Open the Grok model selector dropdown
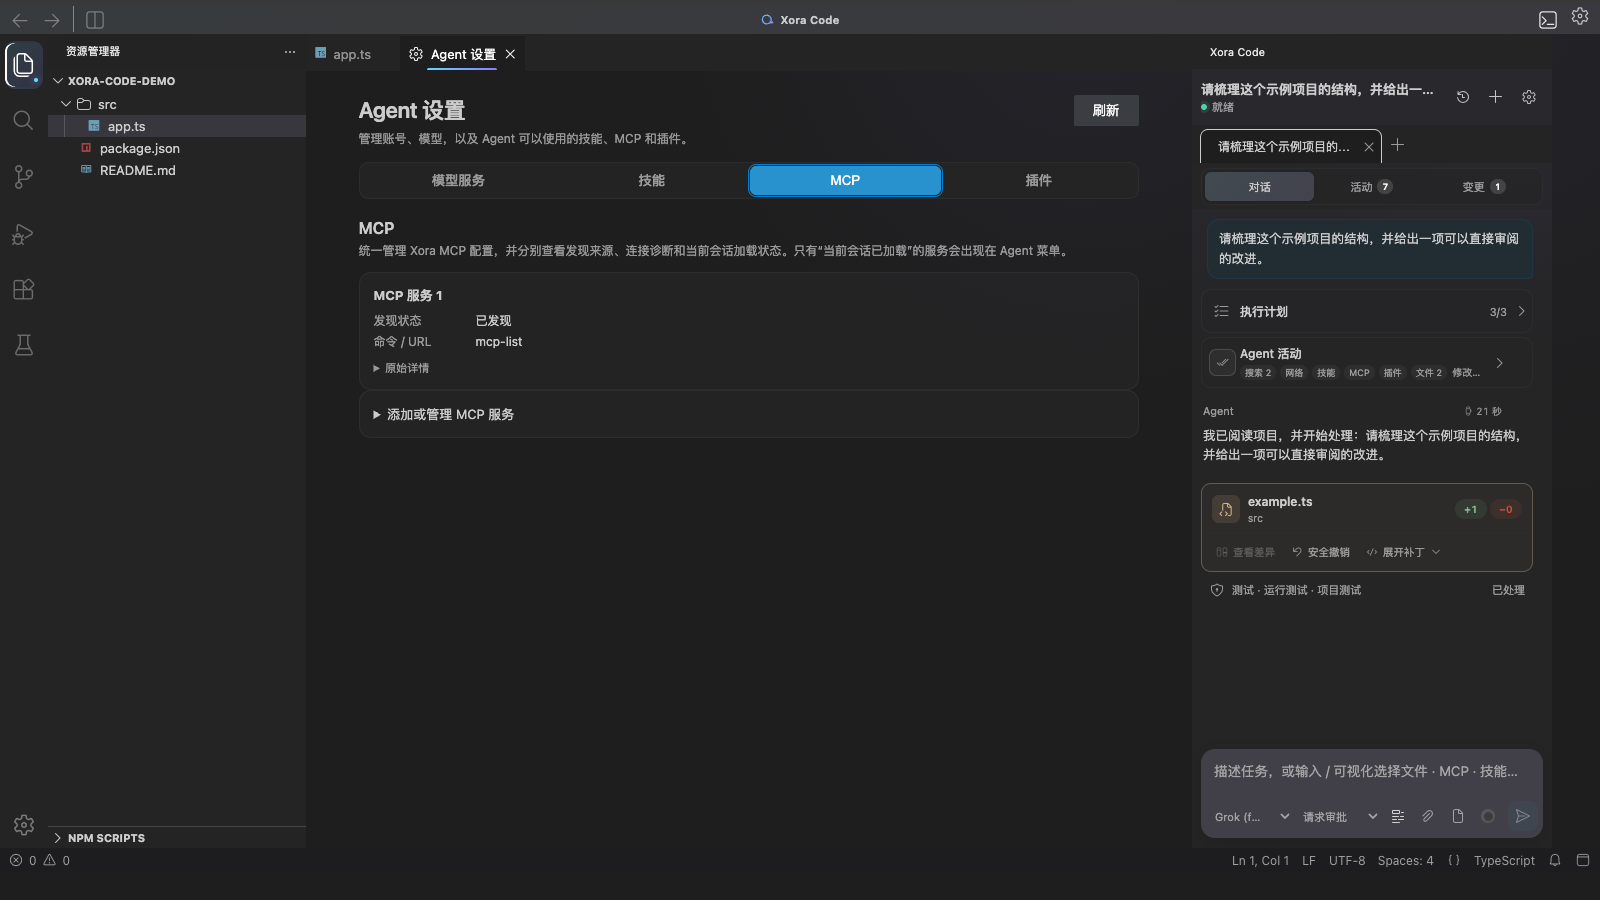Screen dimensions: 1600x900 coord(1252,817)
